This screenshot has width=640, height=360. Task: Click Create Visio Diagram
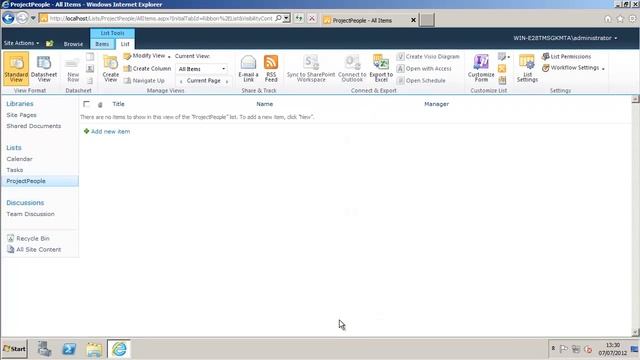[x=428, y=56]
